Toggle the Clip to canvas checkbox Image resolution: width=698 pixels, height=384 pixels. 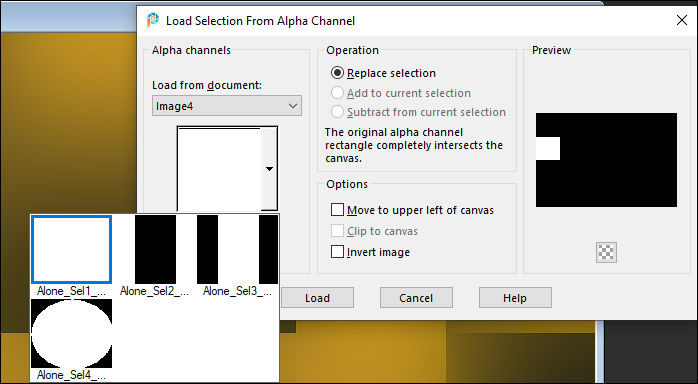337,231
